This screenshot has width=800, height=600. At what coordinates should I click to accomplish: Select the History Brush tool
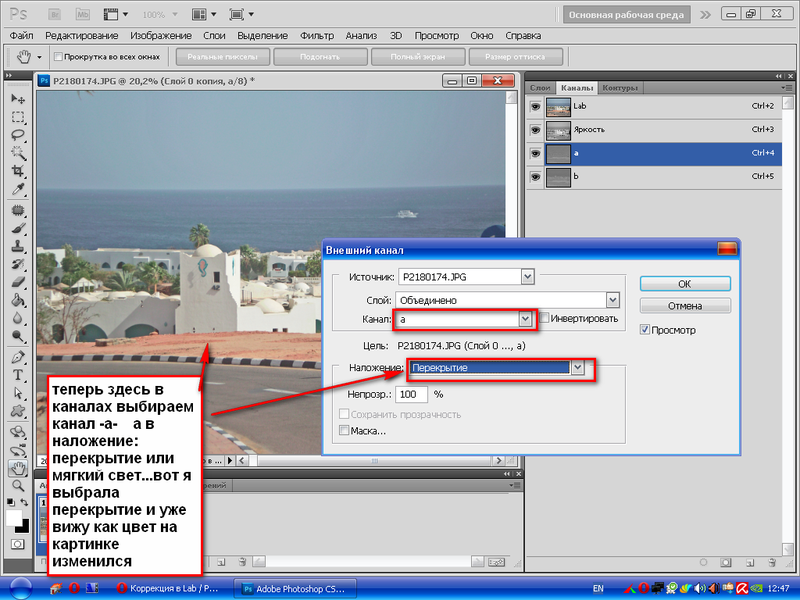coord(18,264)
